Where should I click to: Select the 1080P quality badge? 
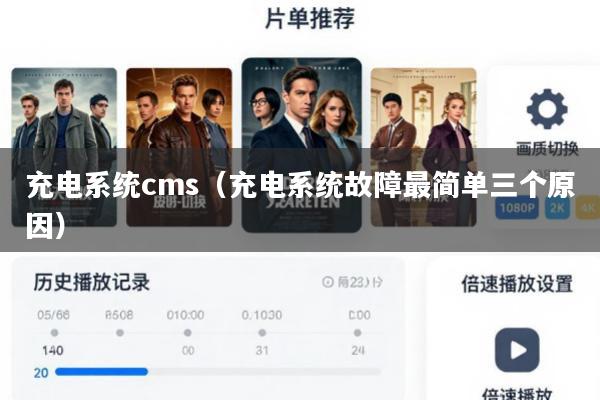[517, 208]
